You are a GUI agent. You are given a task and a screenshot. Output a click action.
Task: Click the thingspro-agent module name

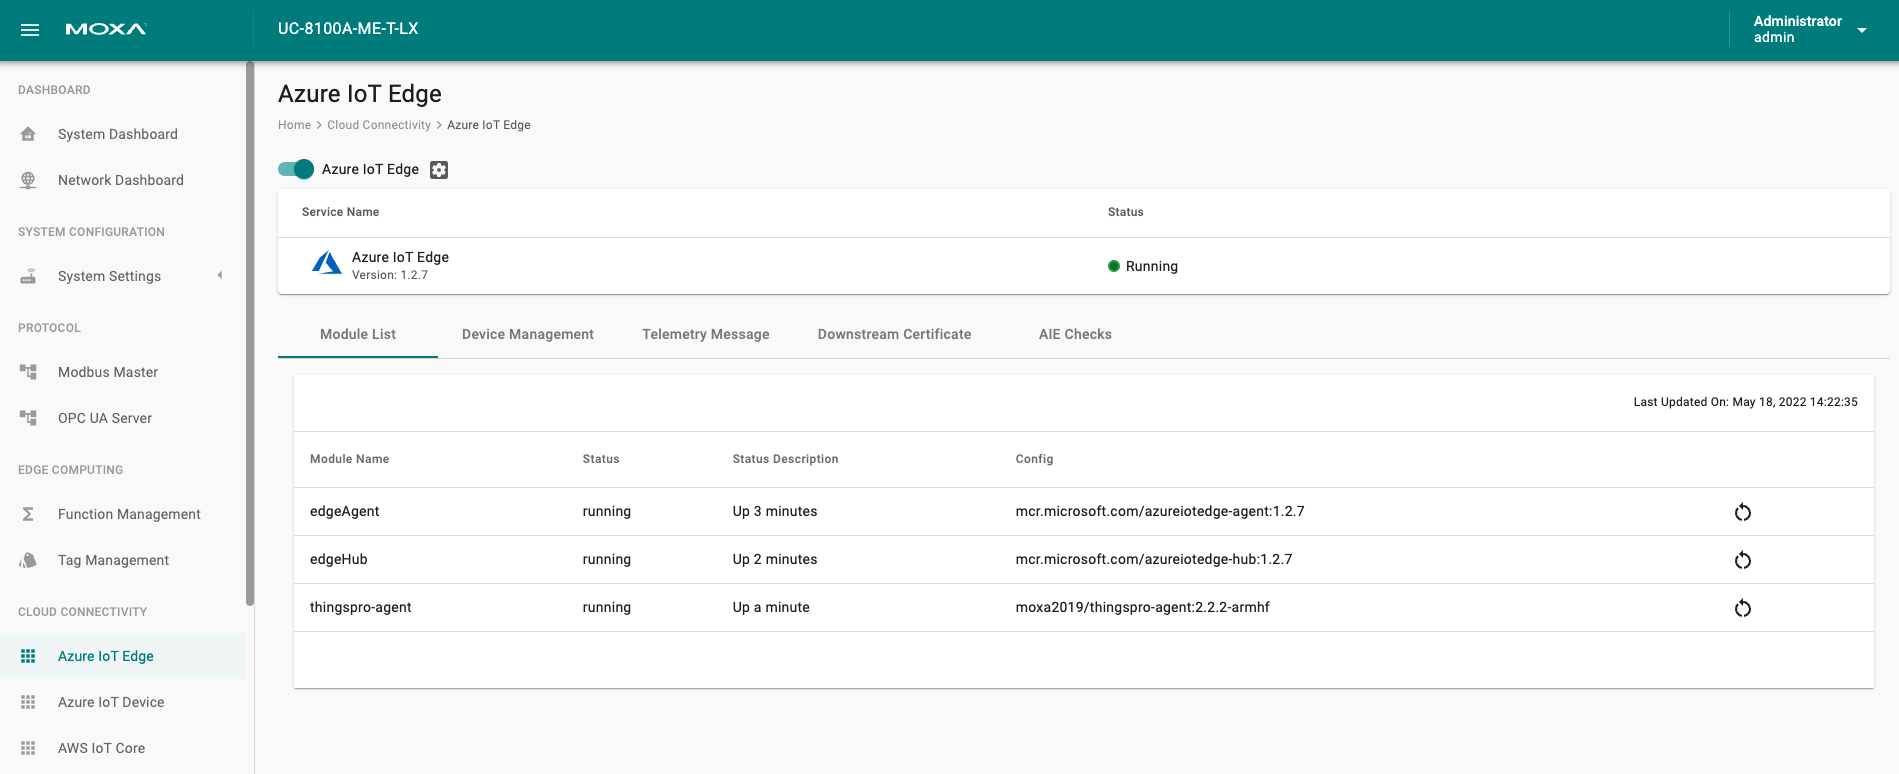(x=361, y=607)
